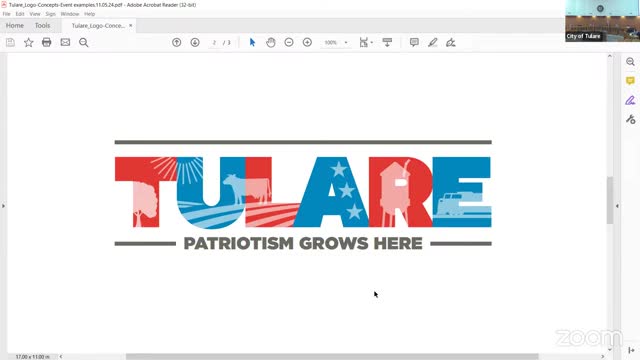Open the File menu
Screen dimensions: 640x360
click(7, 14)
